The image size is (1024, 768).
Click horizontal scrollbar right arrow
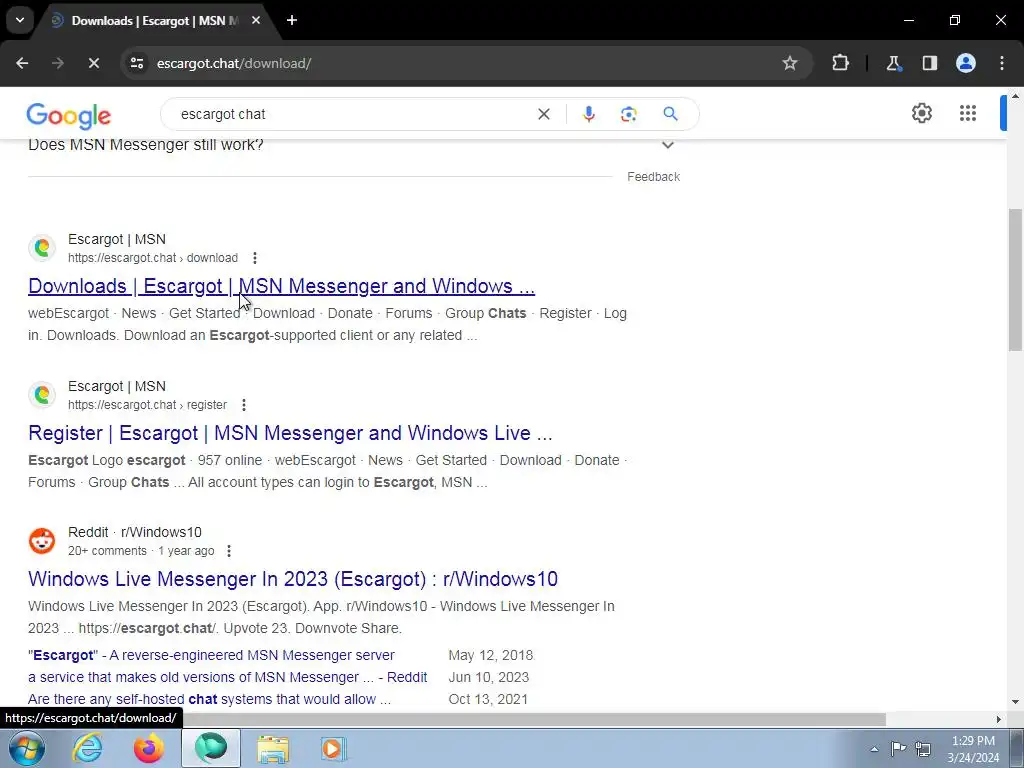(999, 720)
